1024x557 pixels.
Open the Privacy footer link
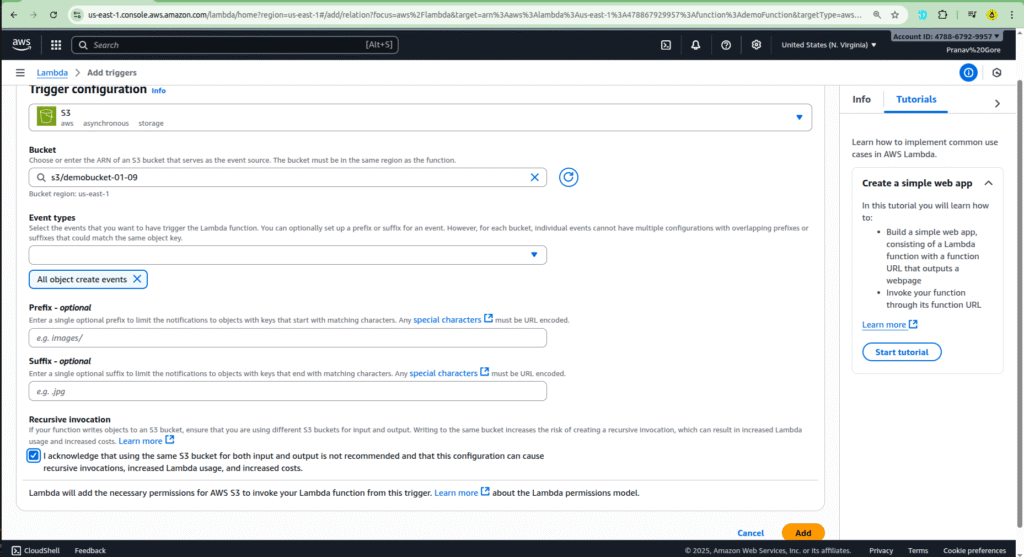pyautogui.click(x=880, y=550)
